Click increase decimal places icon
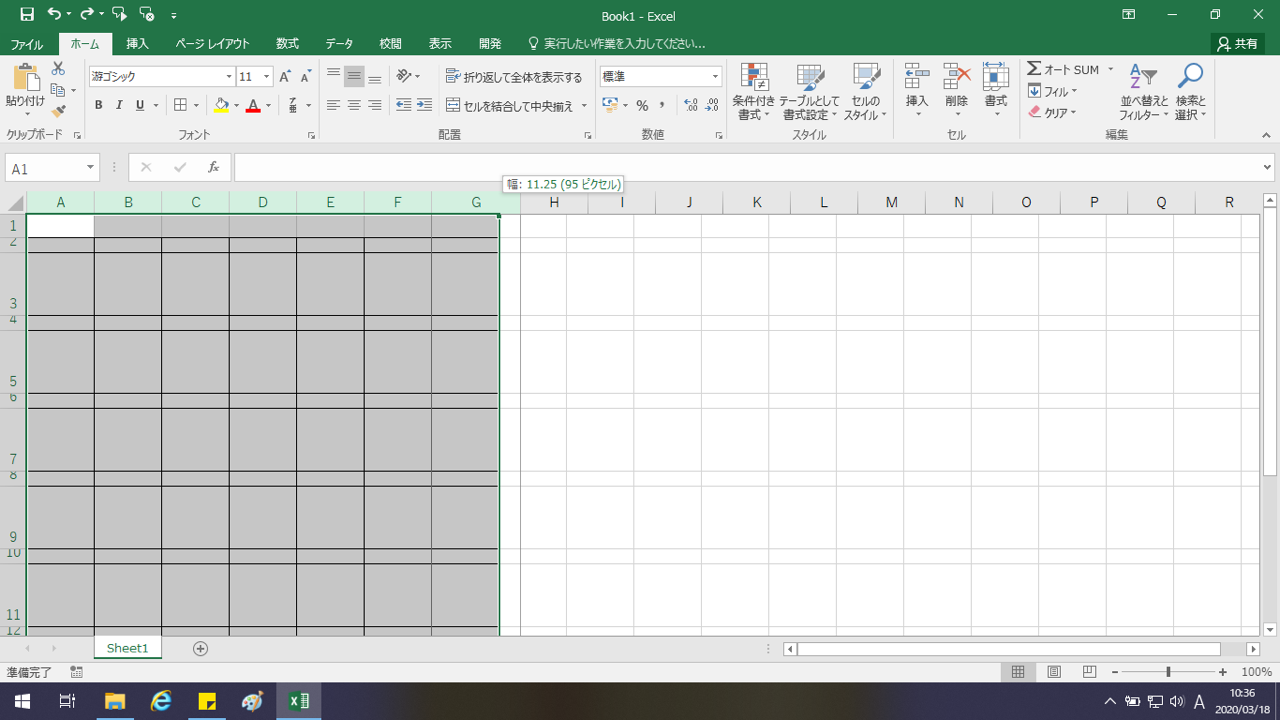This screenshot has height=720, width=1280. tap(691, 105)
